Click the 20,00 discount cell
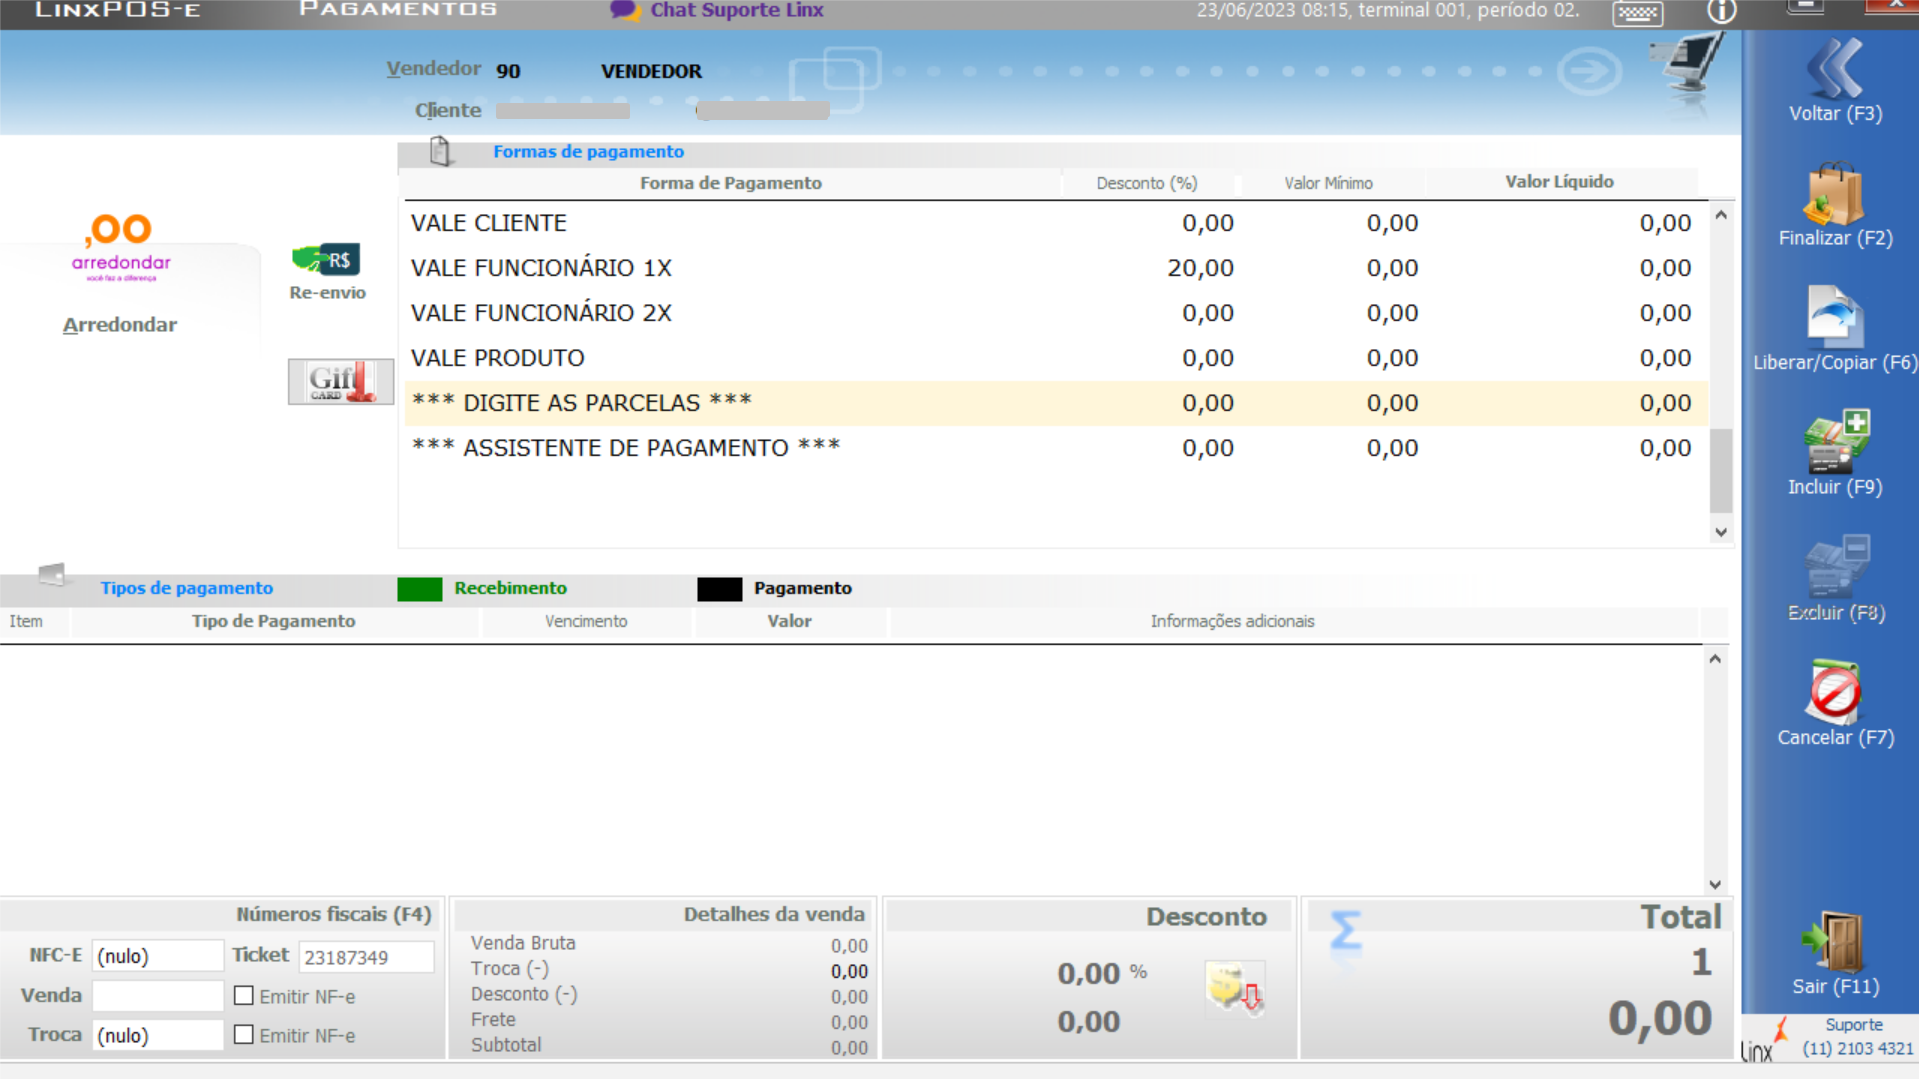The height and width of the screenshot is (1079, 1919). [1200, 268]
